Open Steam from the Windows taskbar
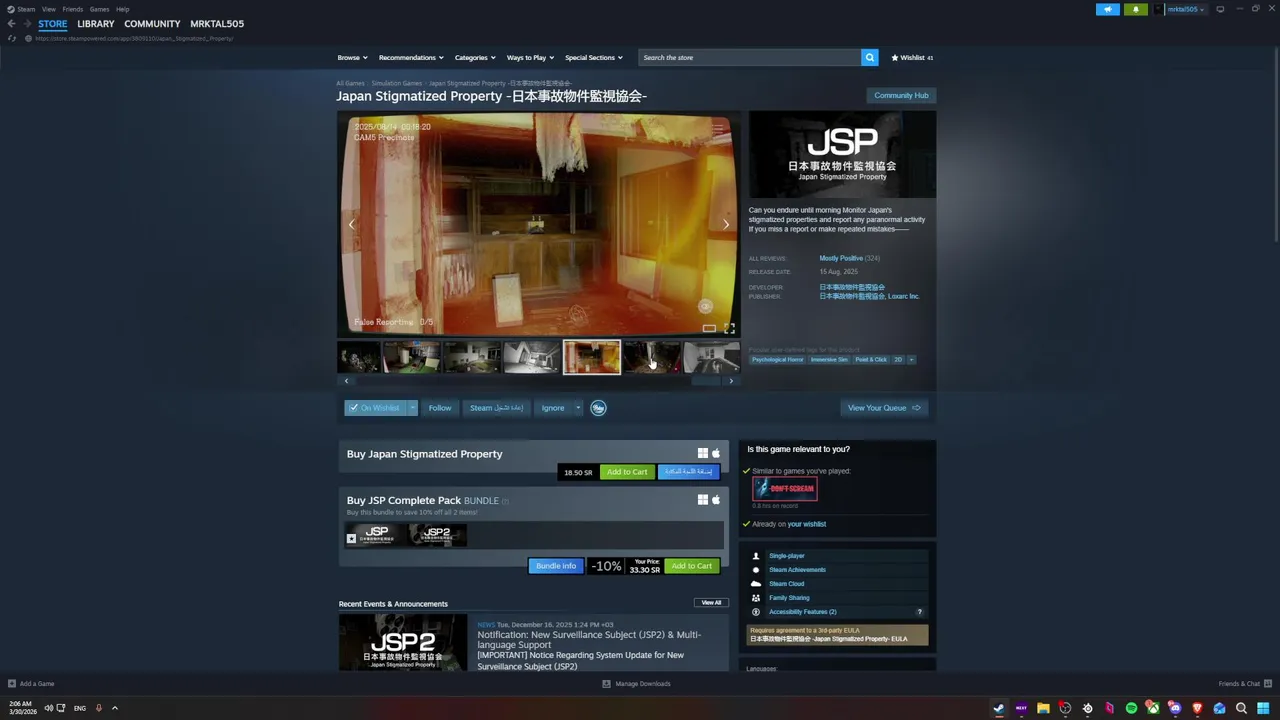Image resolution: width=1280 pixels, height=720 pixels. tap(999, 708)
